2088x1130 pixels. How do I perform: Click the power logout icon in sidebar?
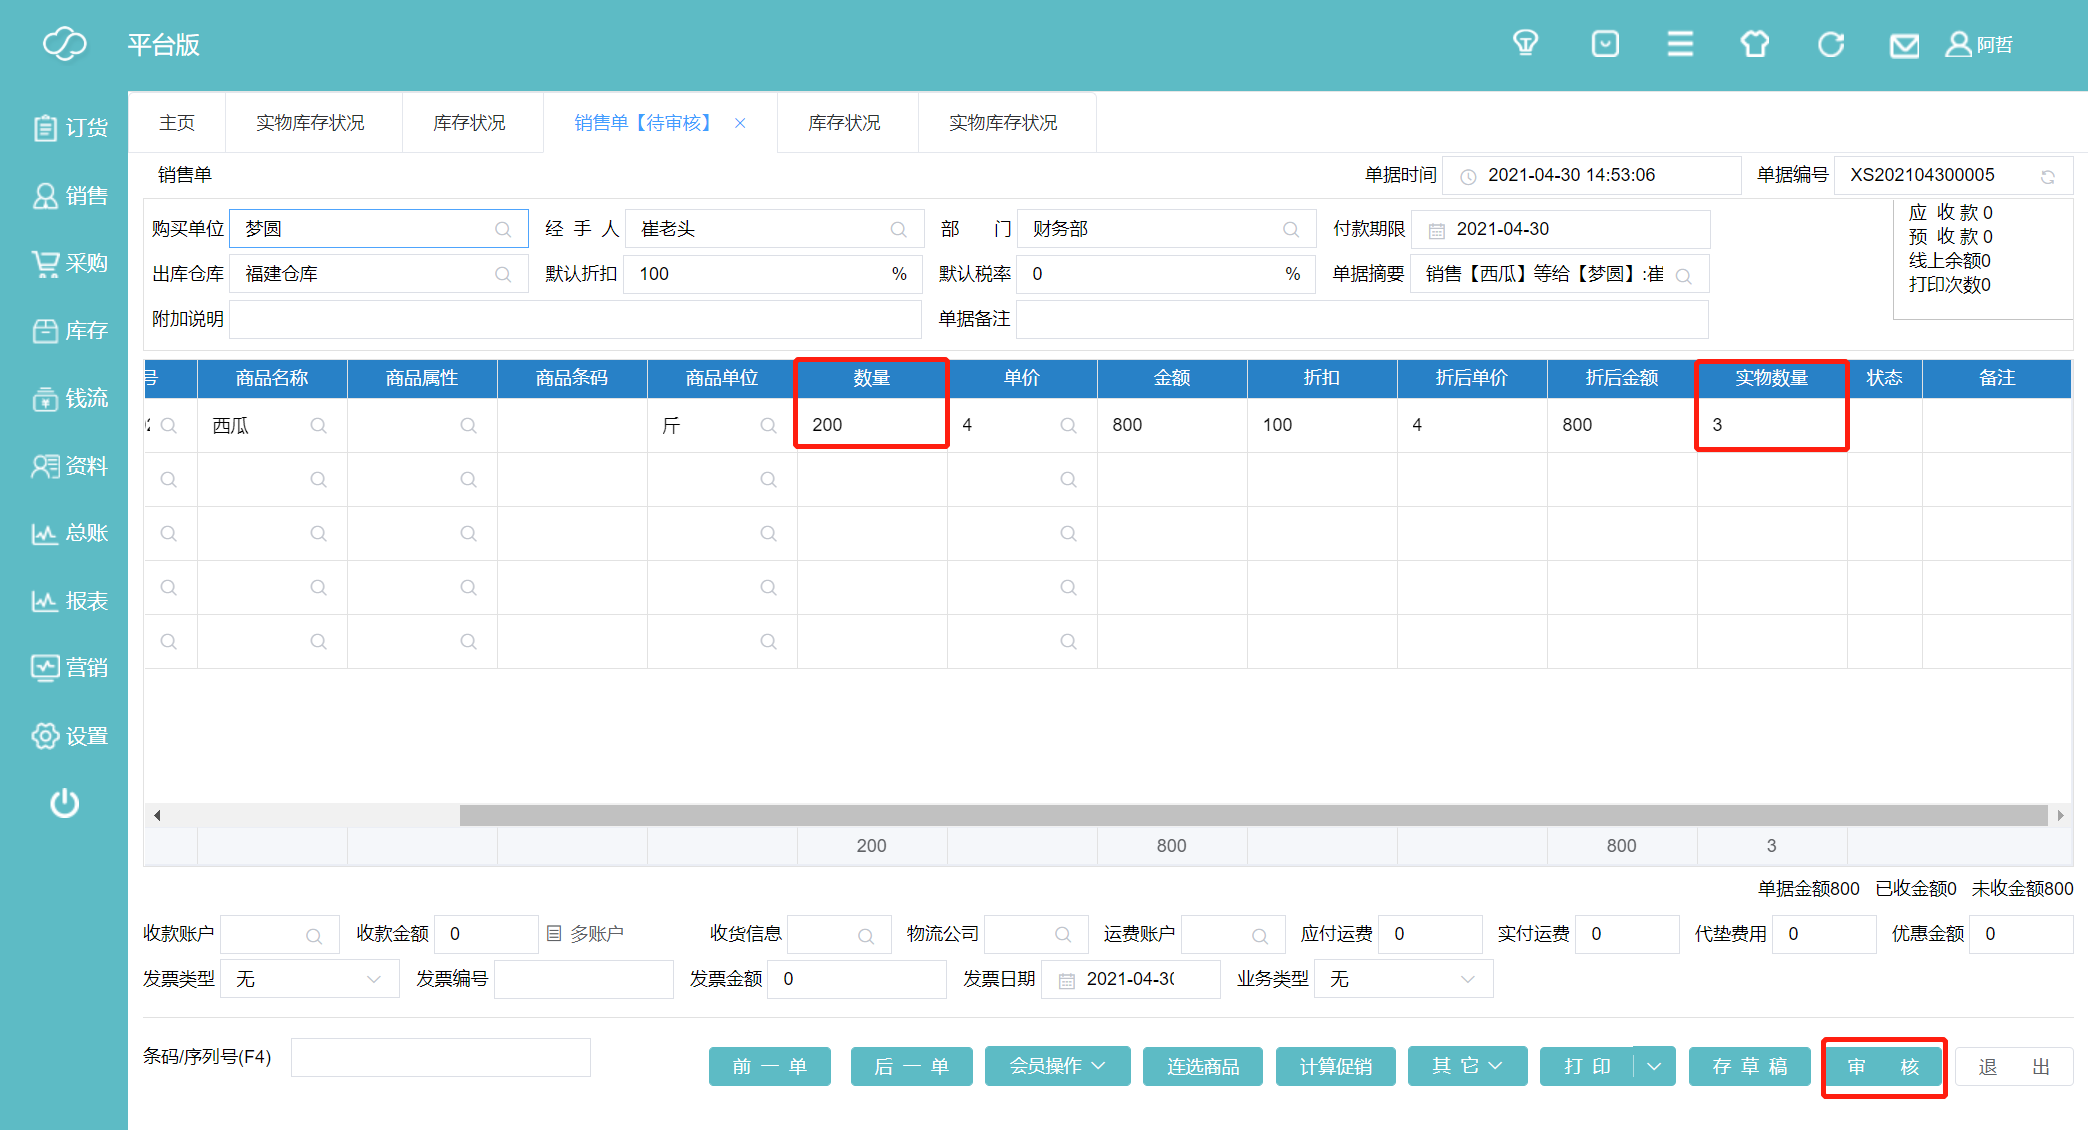pos(64,803)
